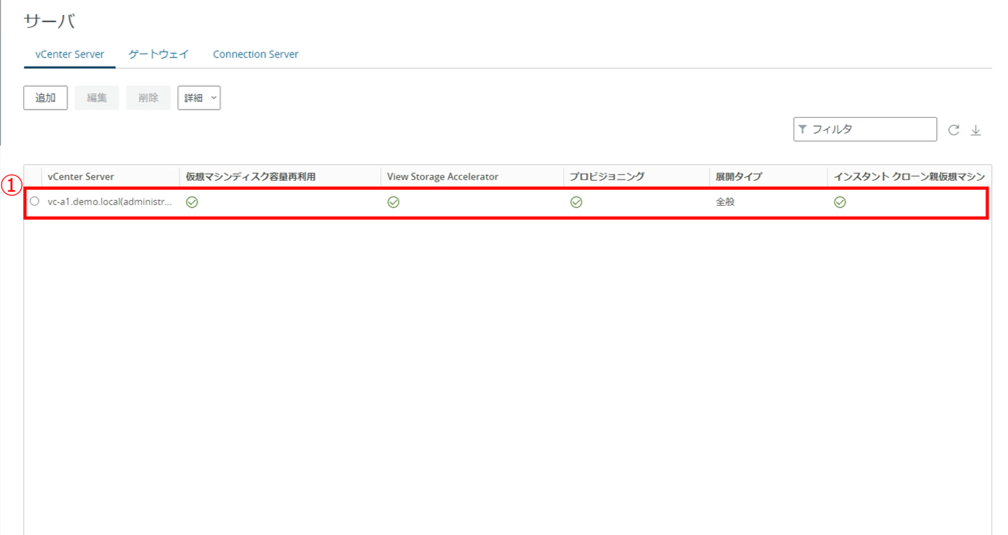The width and height of the screenshot is (1008, 535).
Task: Click the 全般 deployment type cell
Action: pyautogui.click(x=725, y=202)
